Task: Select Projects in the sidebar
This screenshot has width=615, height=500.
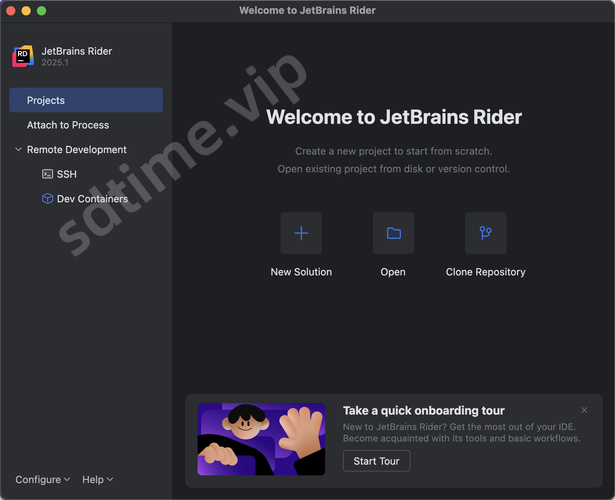Action: 85,100
